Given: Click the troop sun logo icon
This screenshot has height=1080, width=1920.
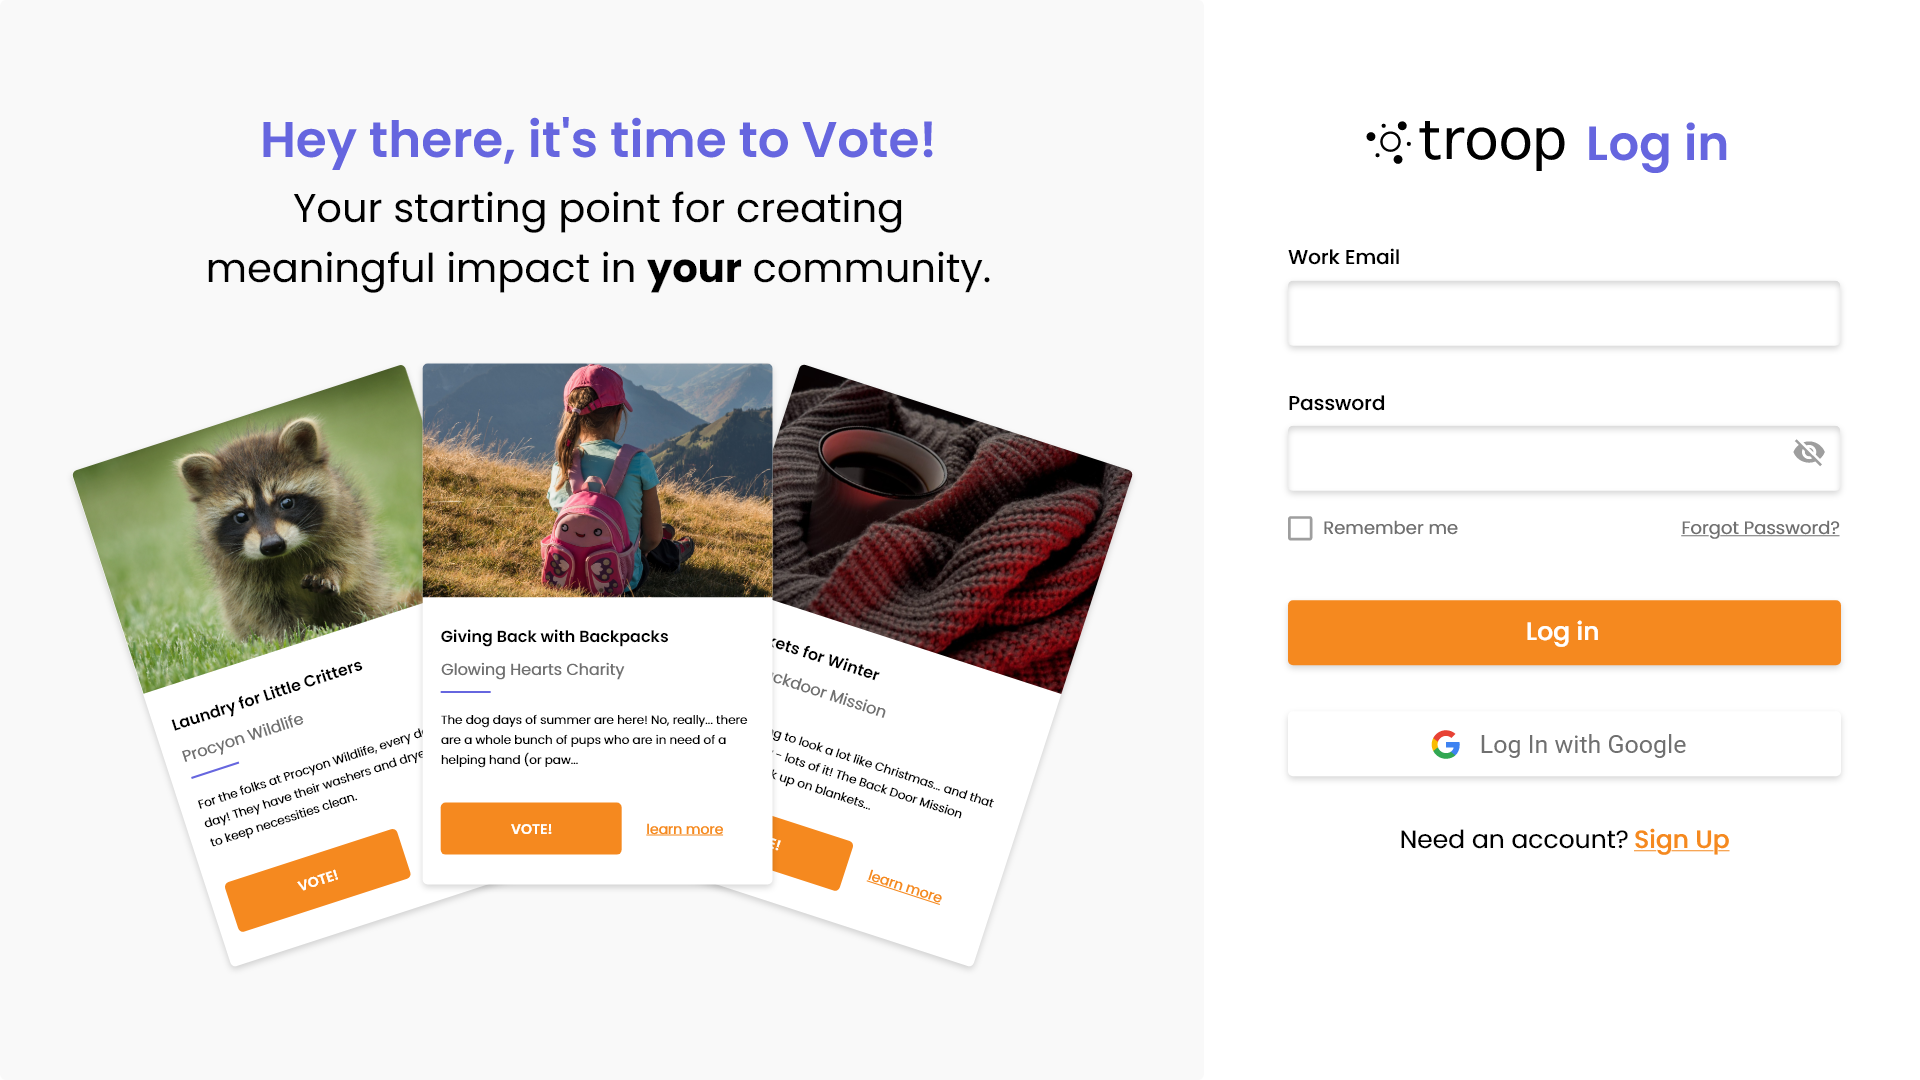Looking at the screenshot, I should [x=1389, y=143].
